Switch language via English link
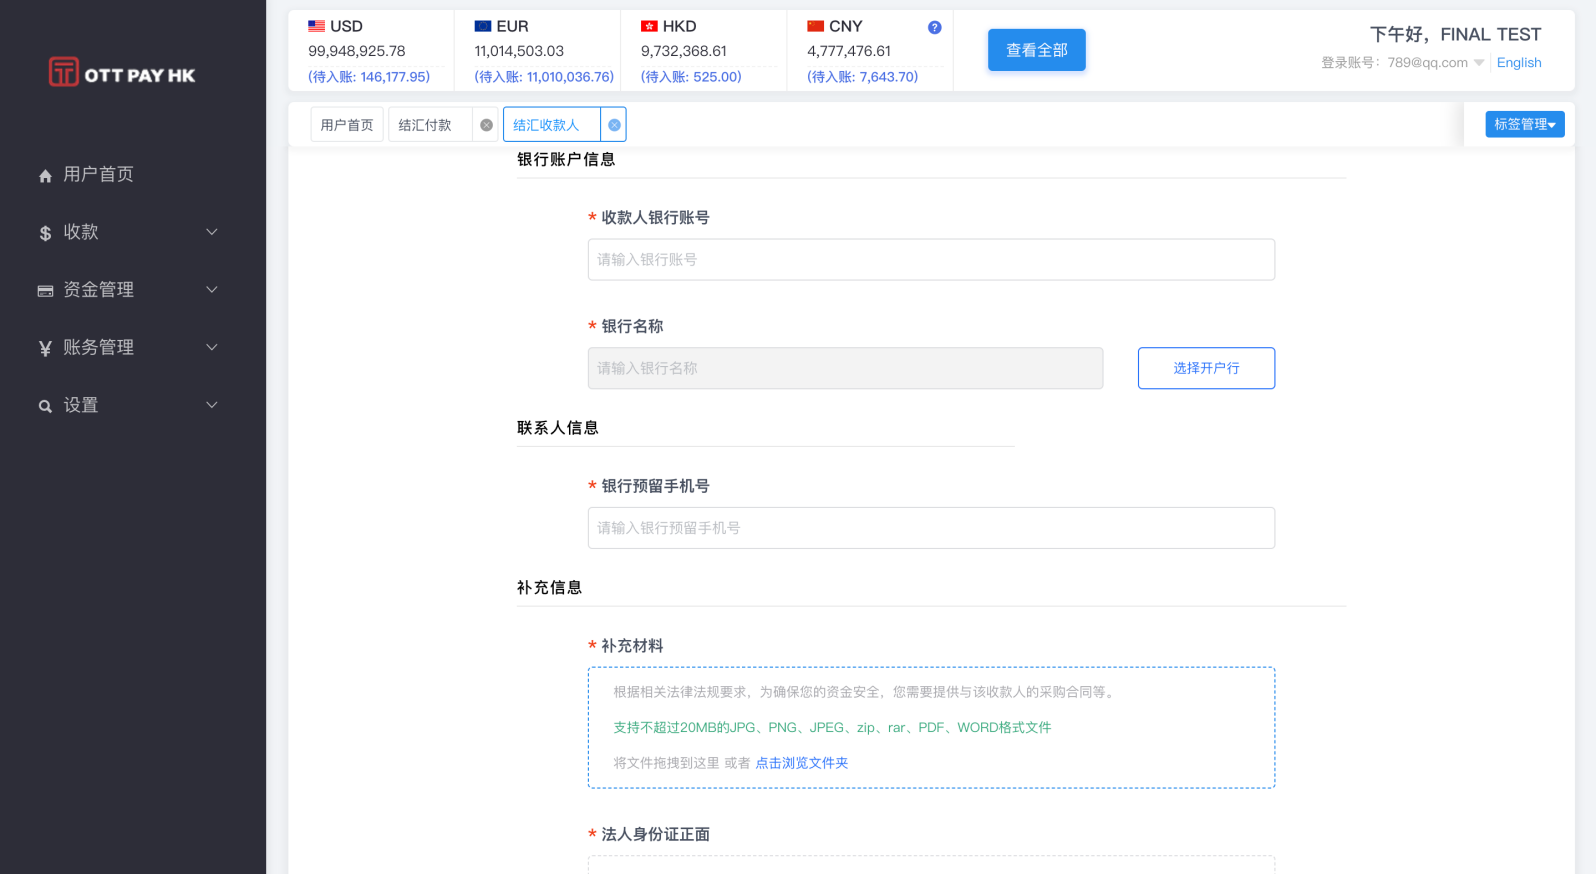Image resolution: width=1596 pixels, height=874 pixels. 1519,63
